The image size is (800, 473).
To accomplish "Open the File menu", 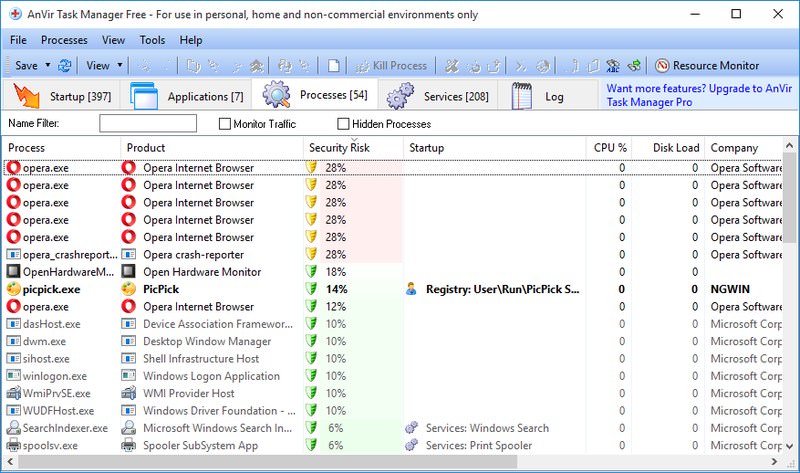I will coord(18,40).
